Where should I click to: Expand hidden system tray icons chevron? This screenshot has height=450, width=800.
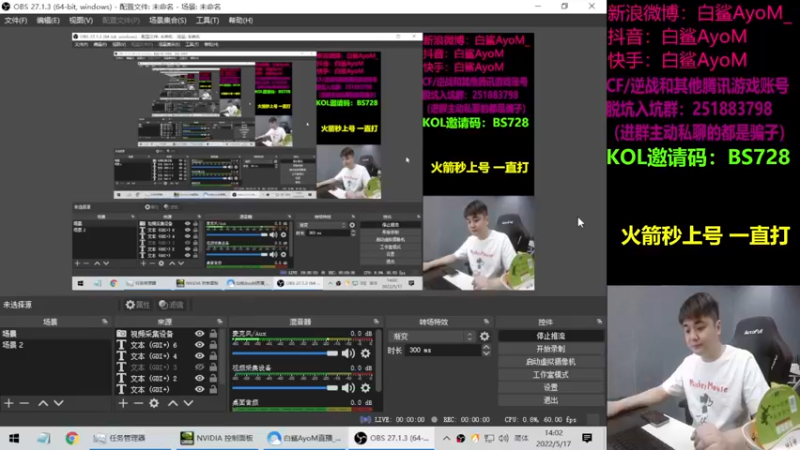point(446,438)
